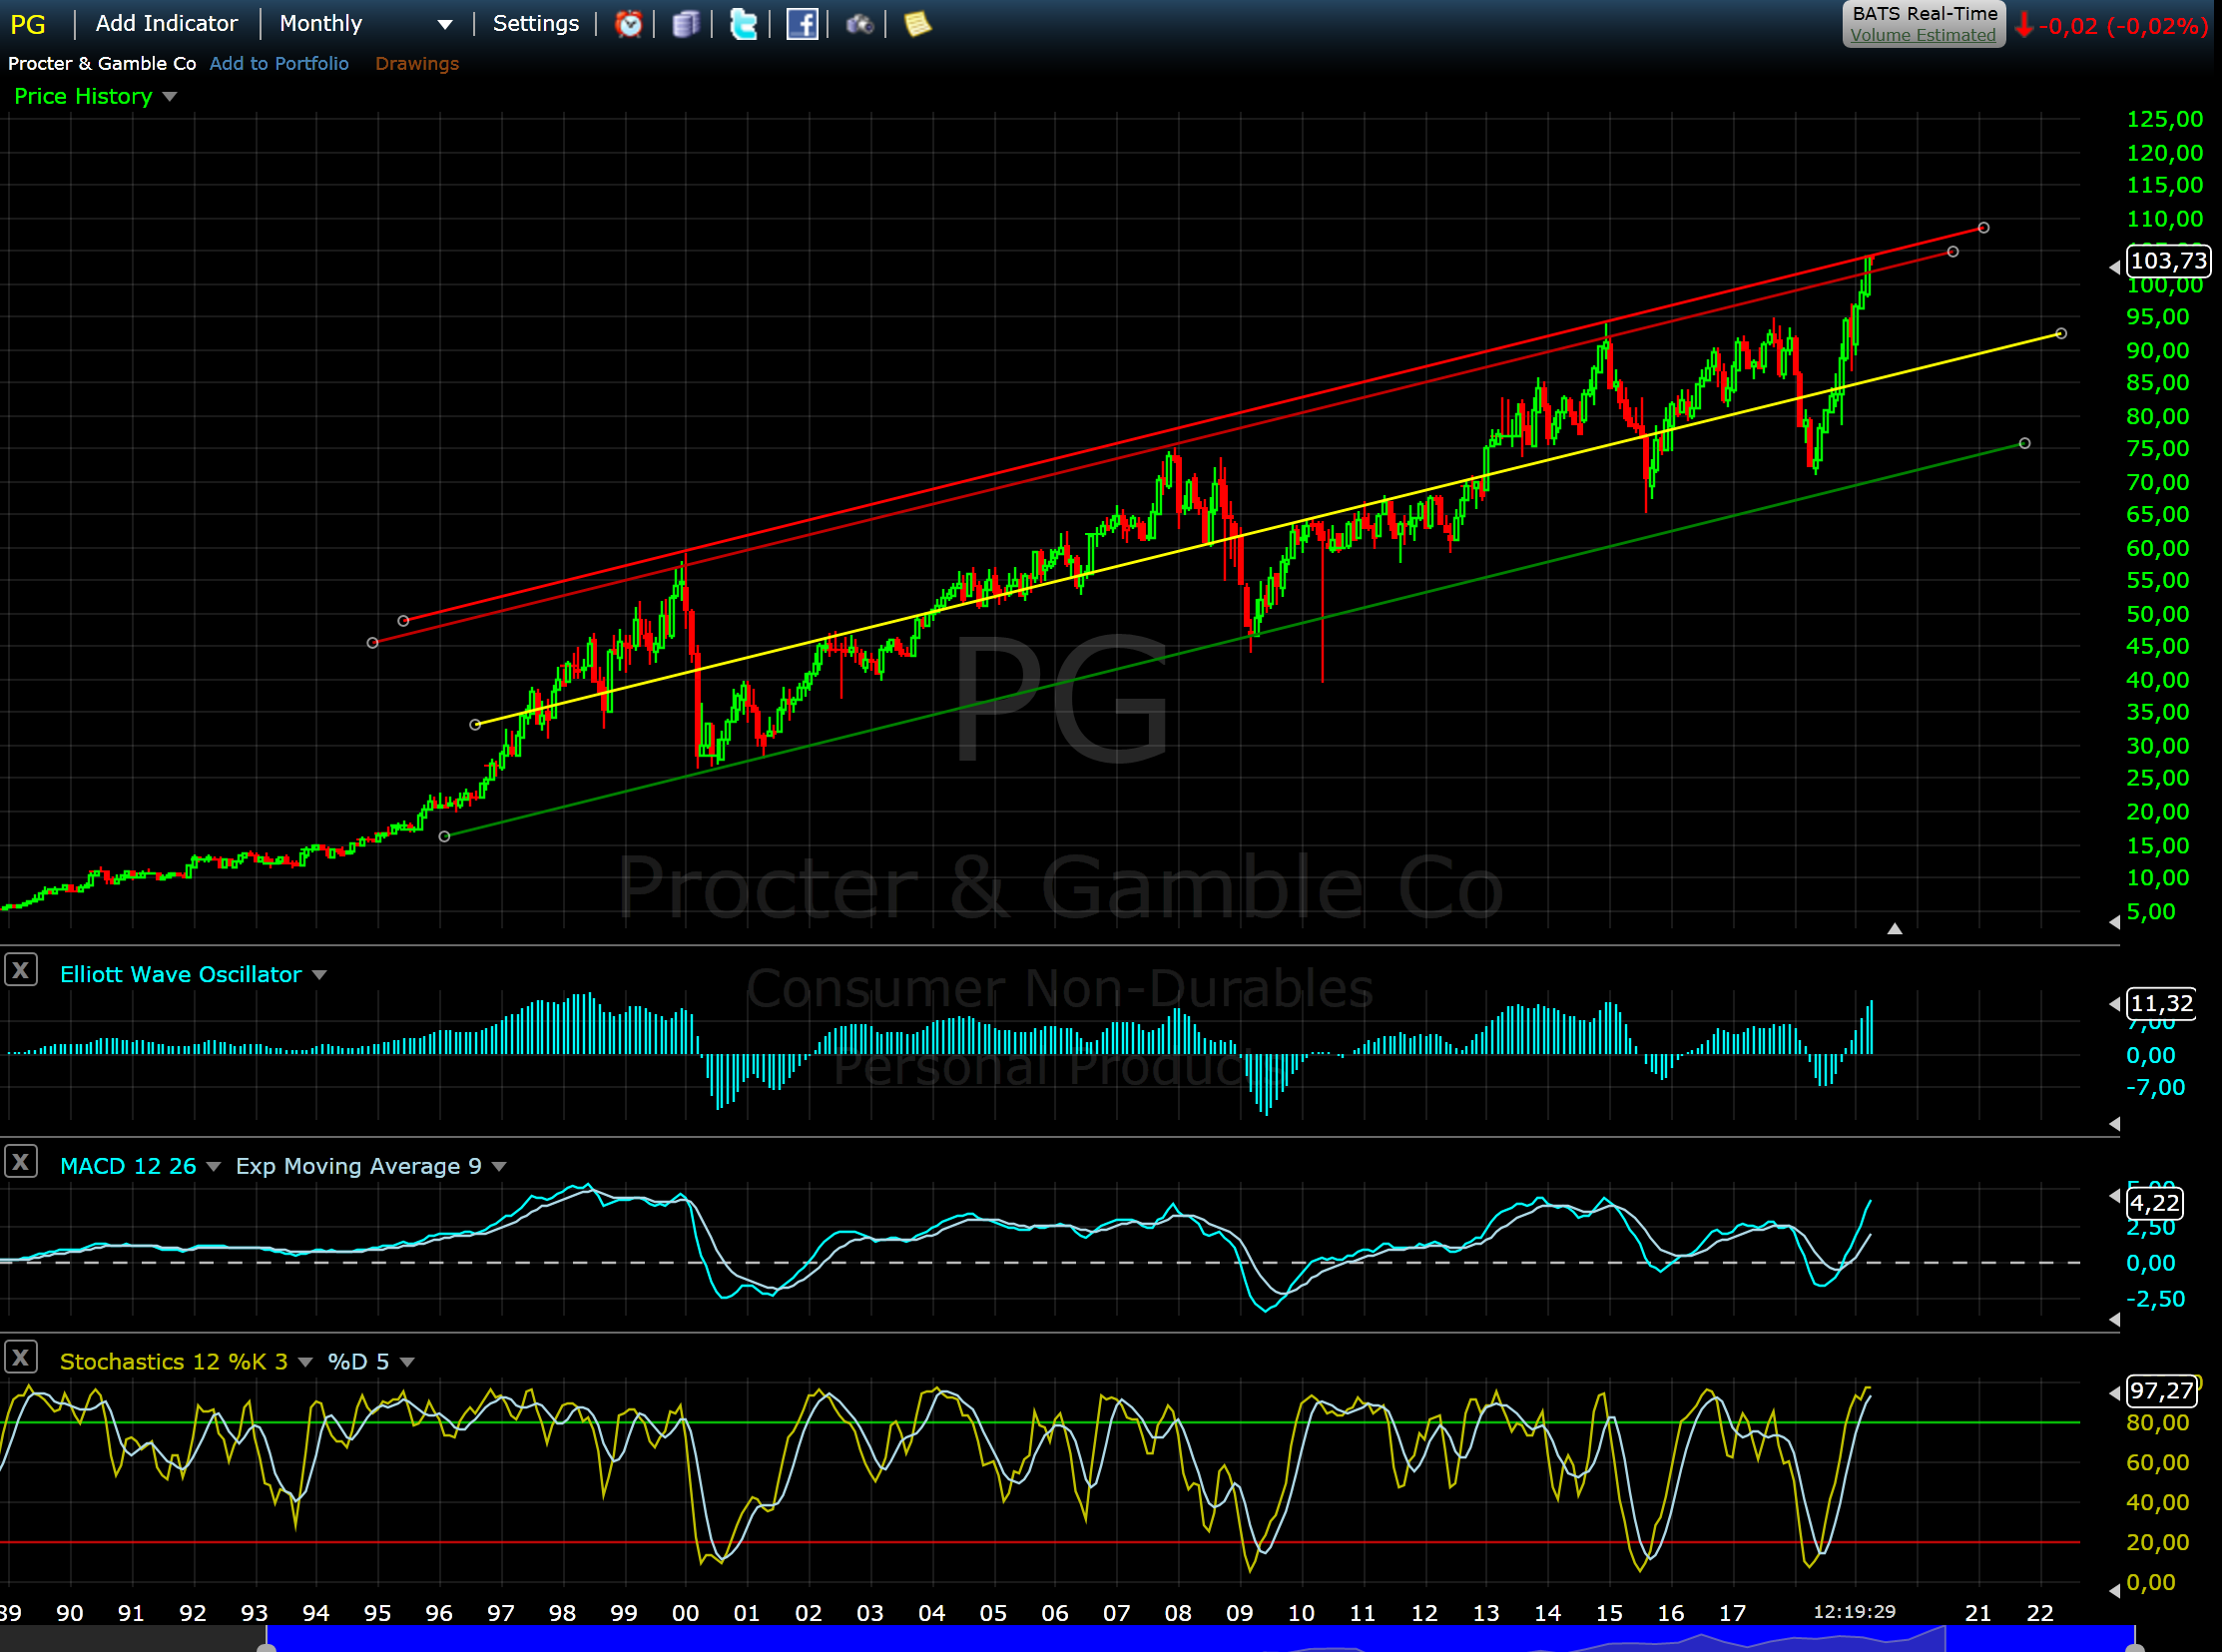
Task: Close the Stochastics indicator pane
Action: point(21,1358)
